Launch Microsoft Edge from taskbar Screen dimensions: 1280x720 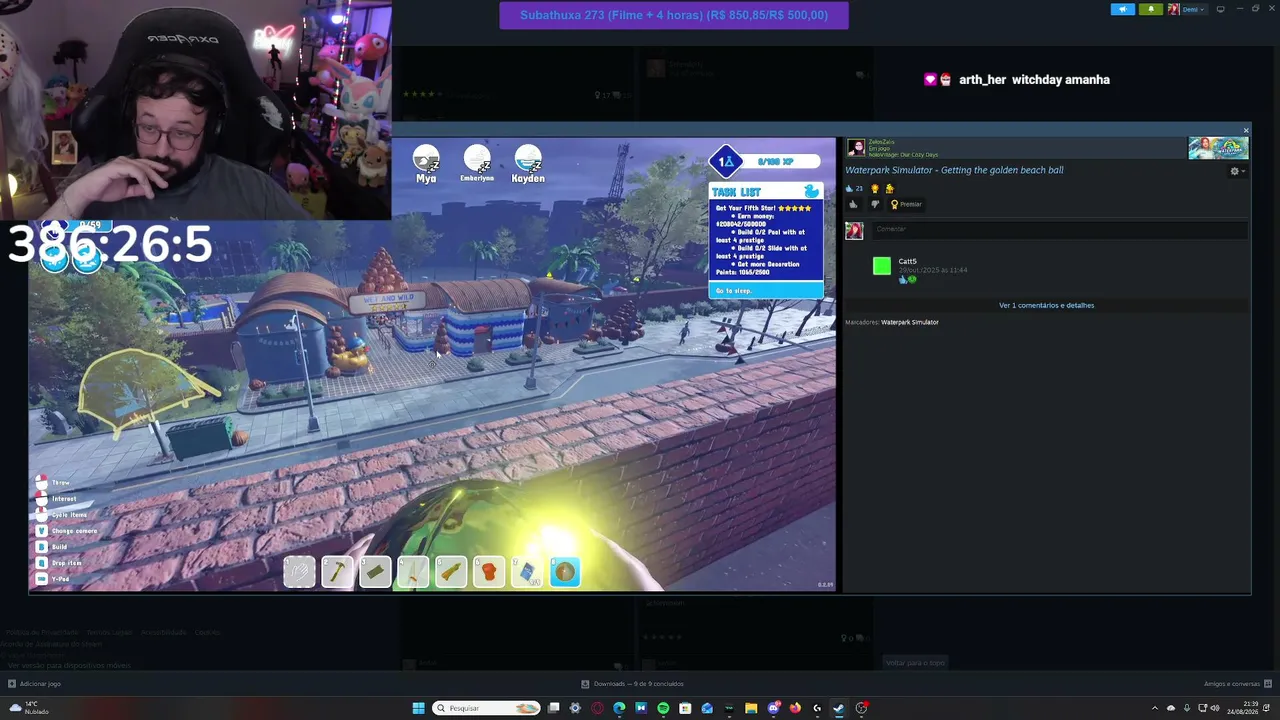[619, 708]
